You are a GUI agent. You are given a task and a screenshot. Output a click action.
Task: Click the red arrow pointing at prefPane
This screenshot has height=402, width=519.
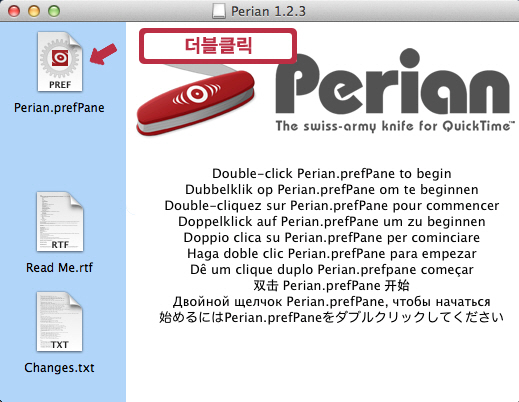click(x=103, y=54)
